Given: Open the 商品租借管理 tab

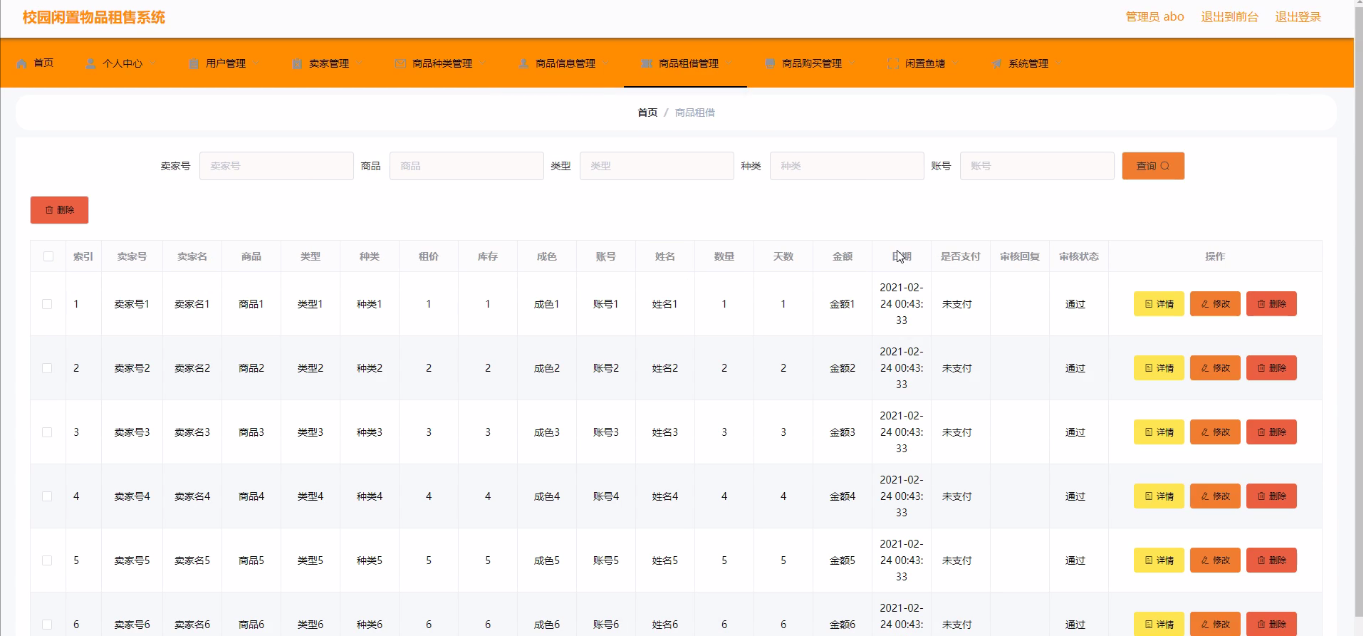Looking at the screenshot, I should 687,64.
